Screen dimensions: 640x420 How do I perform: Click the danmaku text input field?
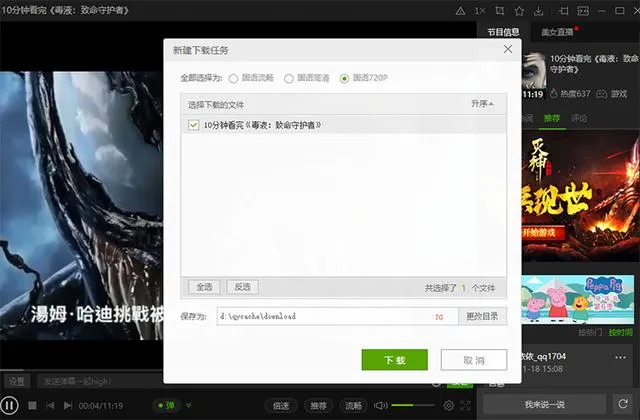pyautogui.click(x=100, y=382)
